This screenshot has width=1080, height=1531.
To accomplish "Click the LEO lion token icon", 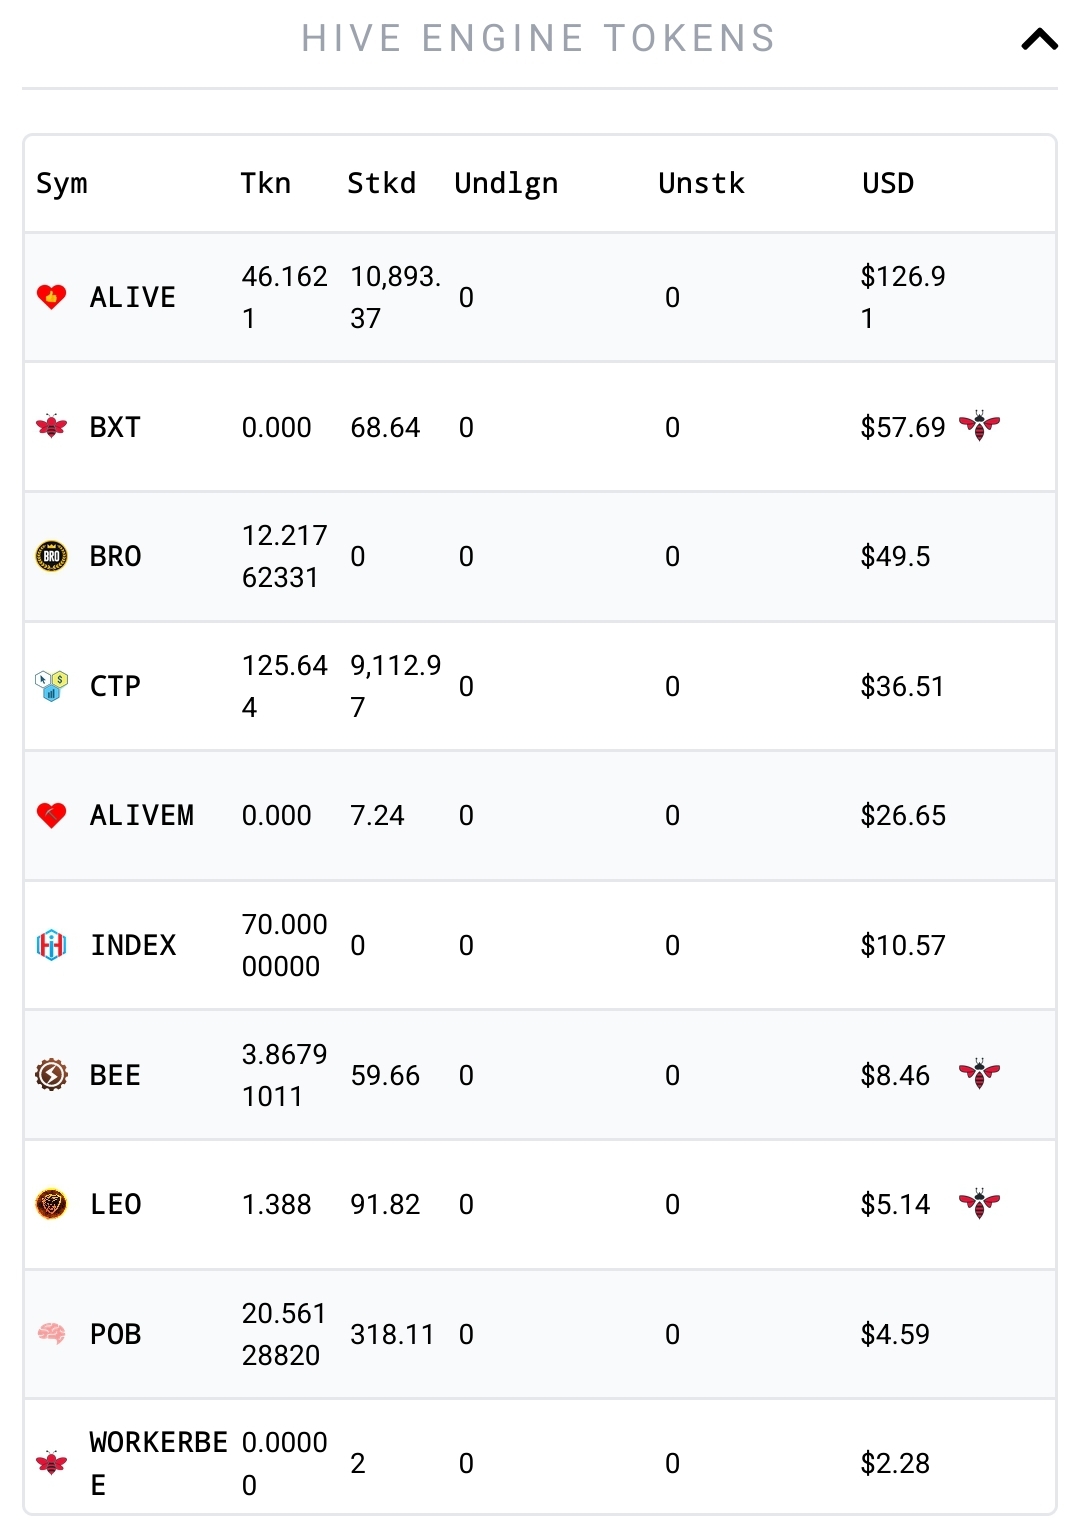I will coord(51,1204).
